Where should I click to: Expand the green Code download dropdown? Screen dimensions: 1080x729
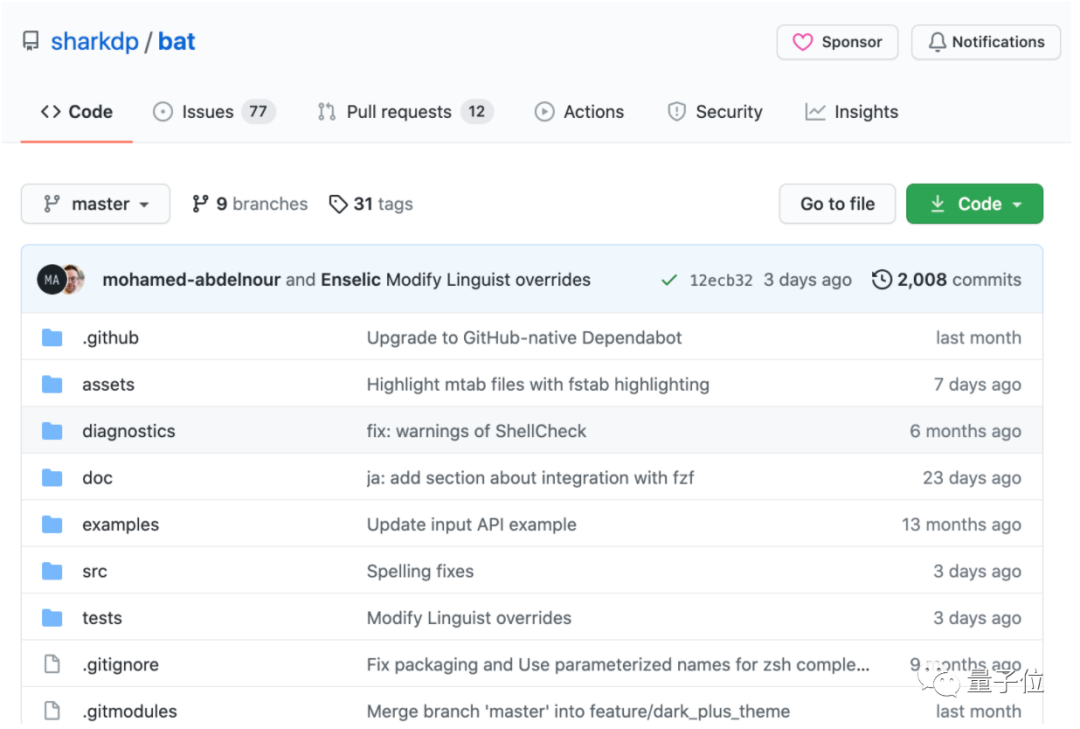974,204
